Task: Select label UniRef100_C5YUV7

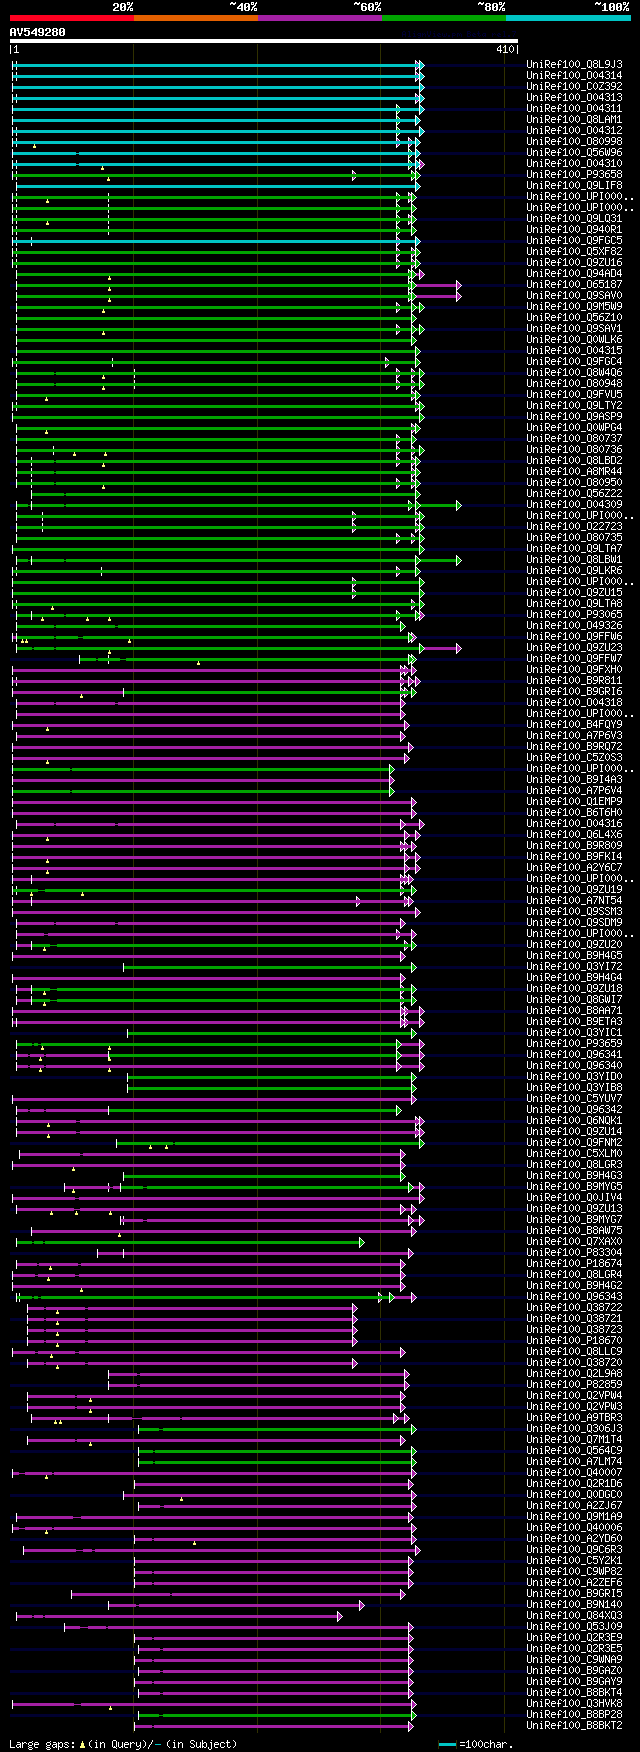Action: coord(574,1098)
